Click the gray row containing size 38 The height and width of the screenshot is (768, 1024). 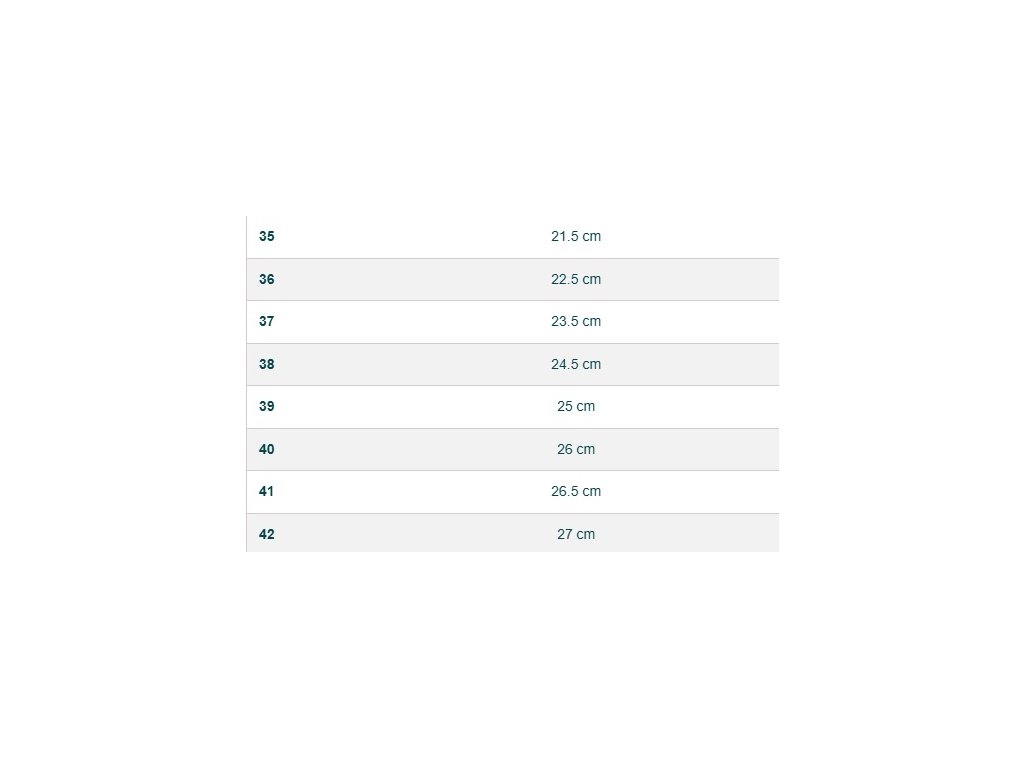420,365
